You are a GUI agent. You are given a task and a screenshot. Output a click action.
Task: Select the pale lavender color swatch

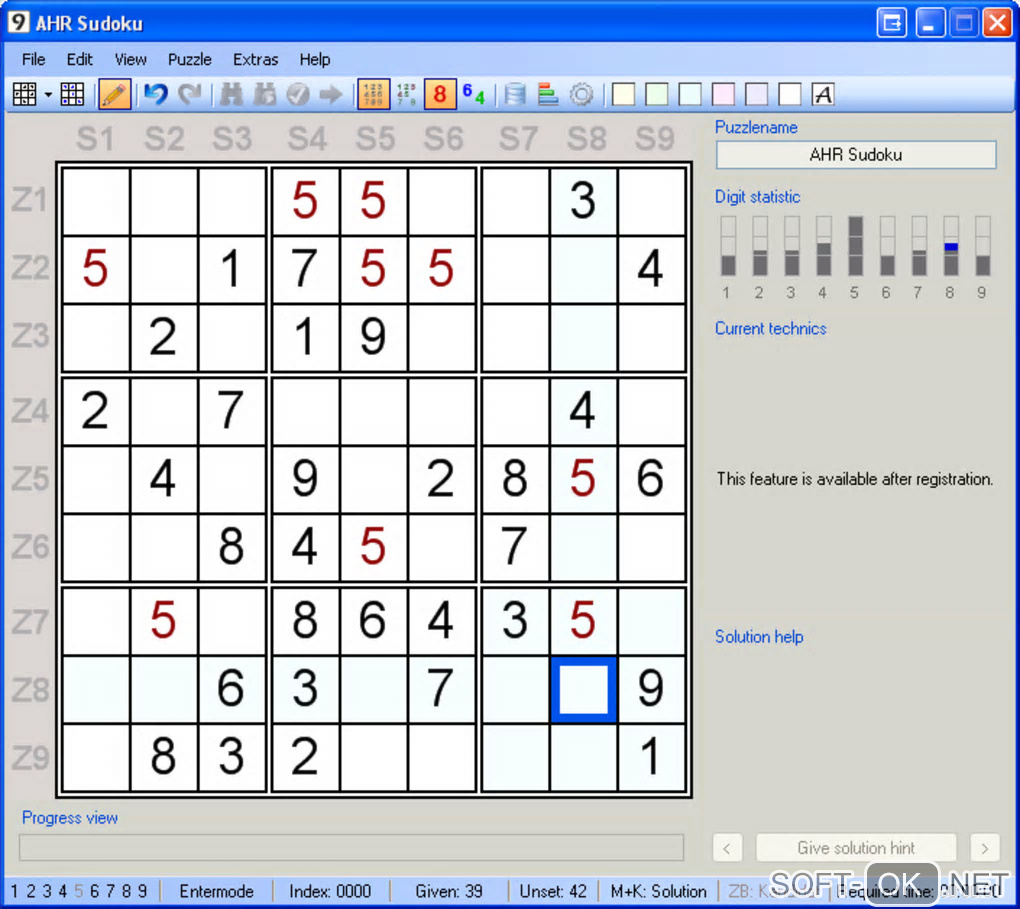757,94
